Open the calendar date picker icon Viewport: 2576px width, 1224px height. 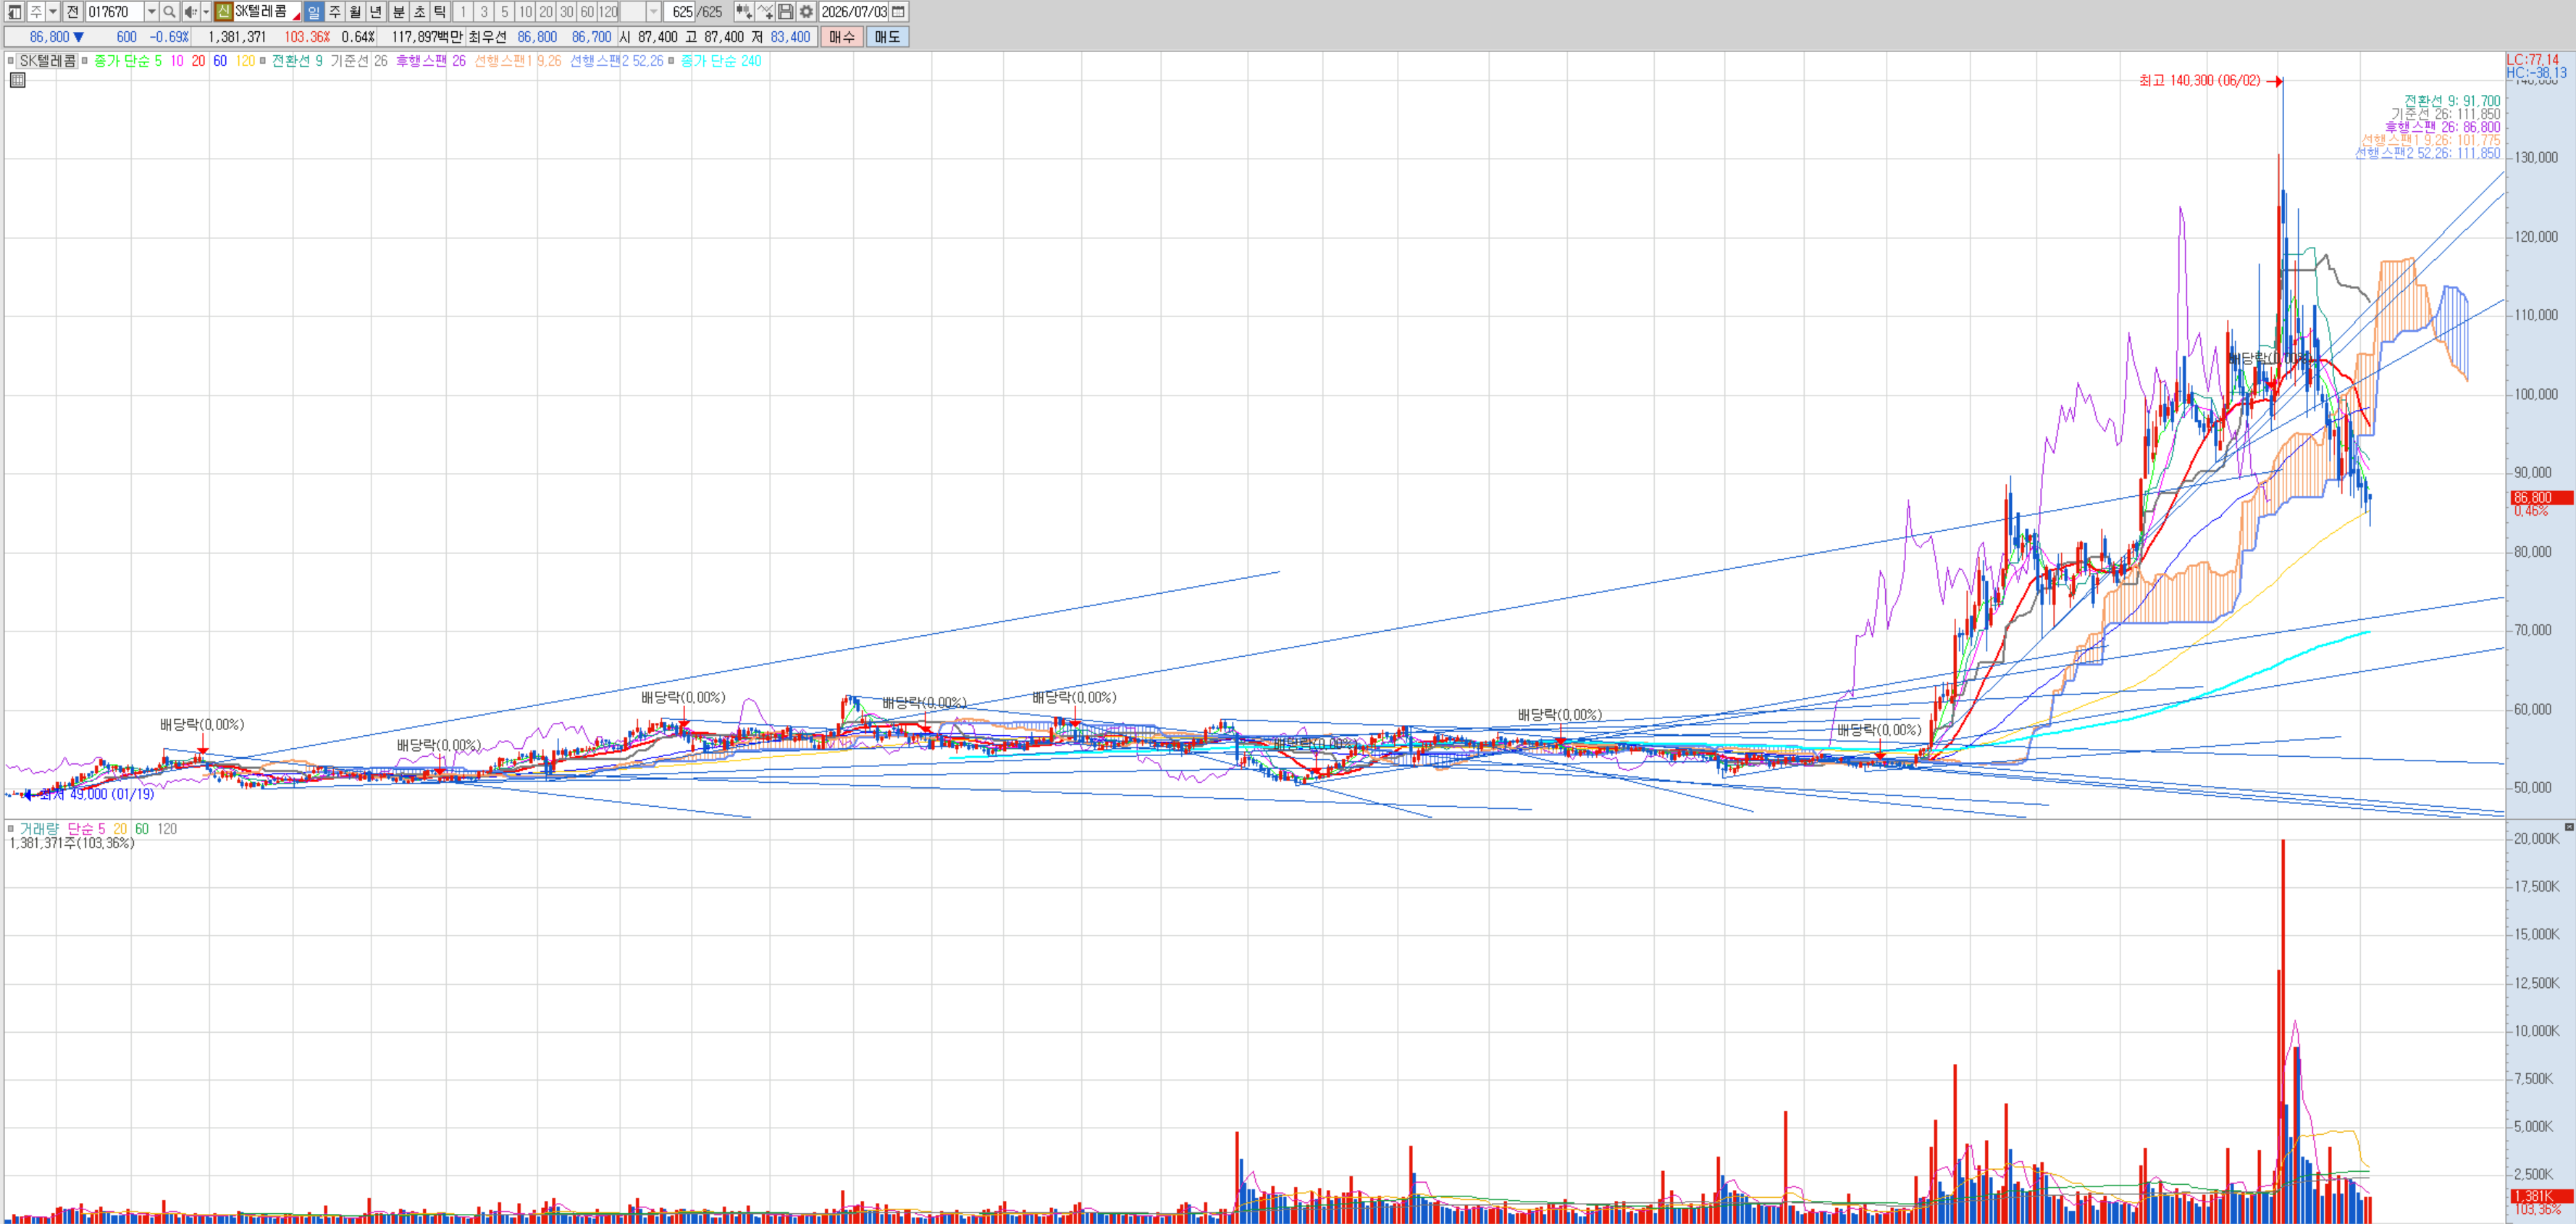pyautogui.click(x=899, y=12)
